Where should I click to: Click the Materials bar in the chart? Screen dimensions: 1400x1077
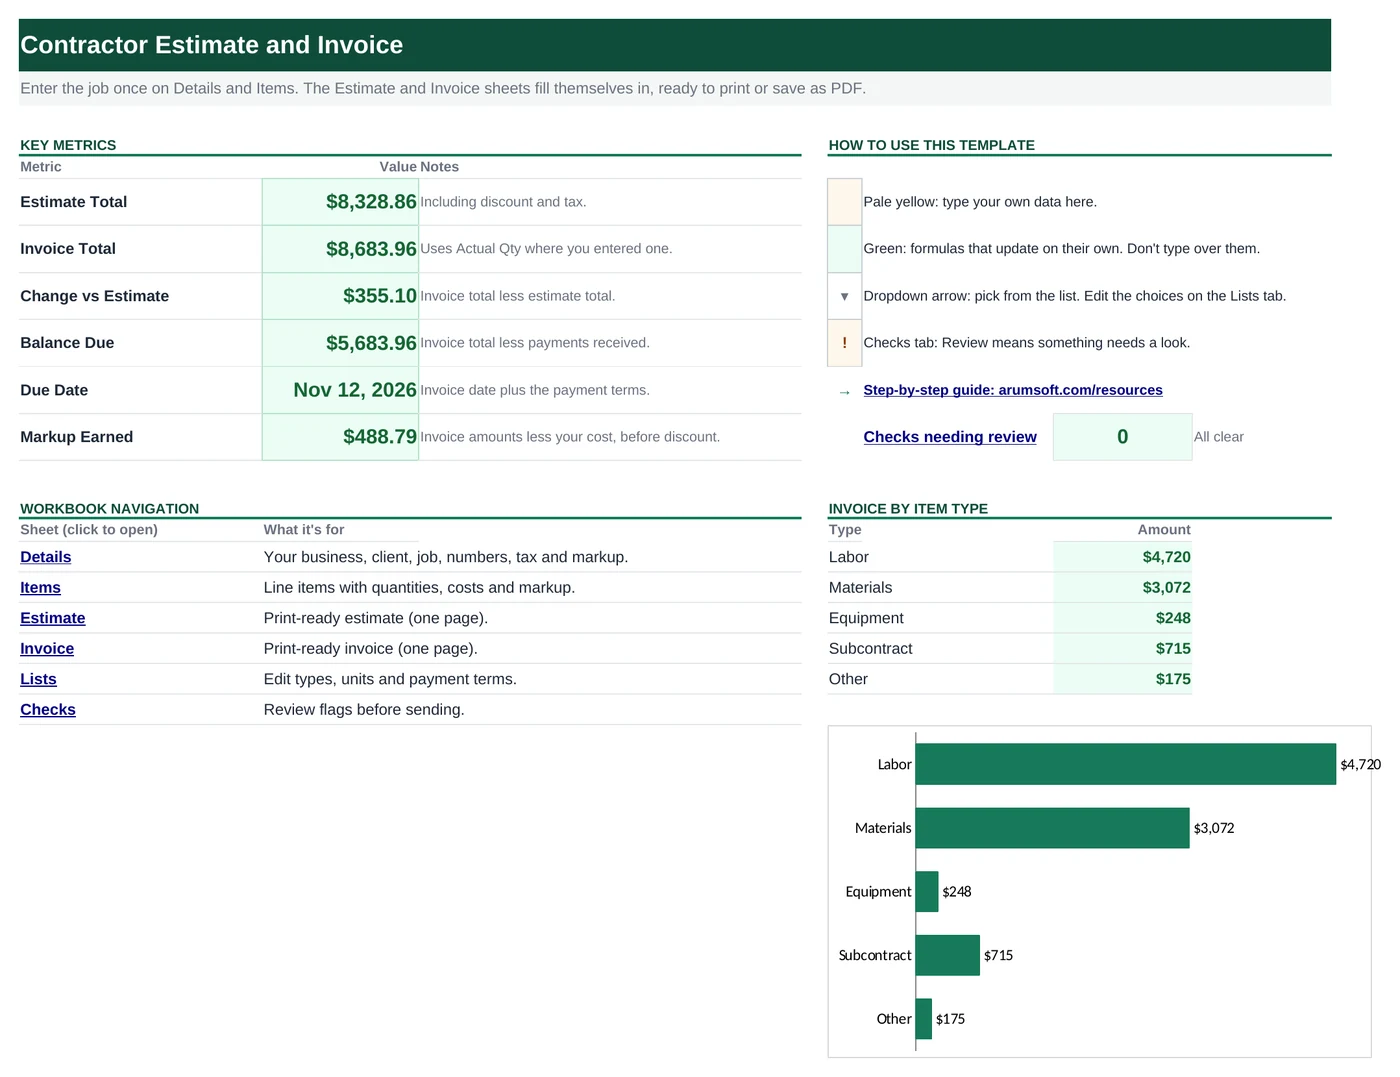[1052, 828]
